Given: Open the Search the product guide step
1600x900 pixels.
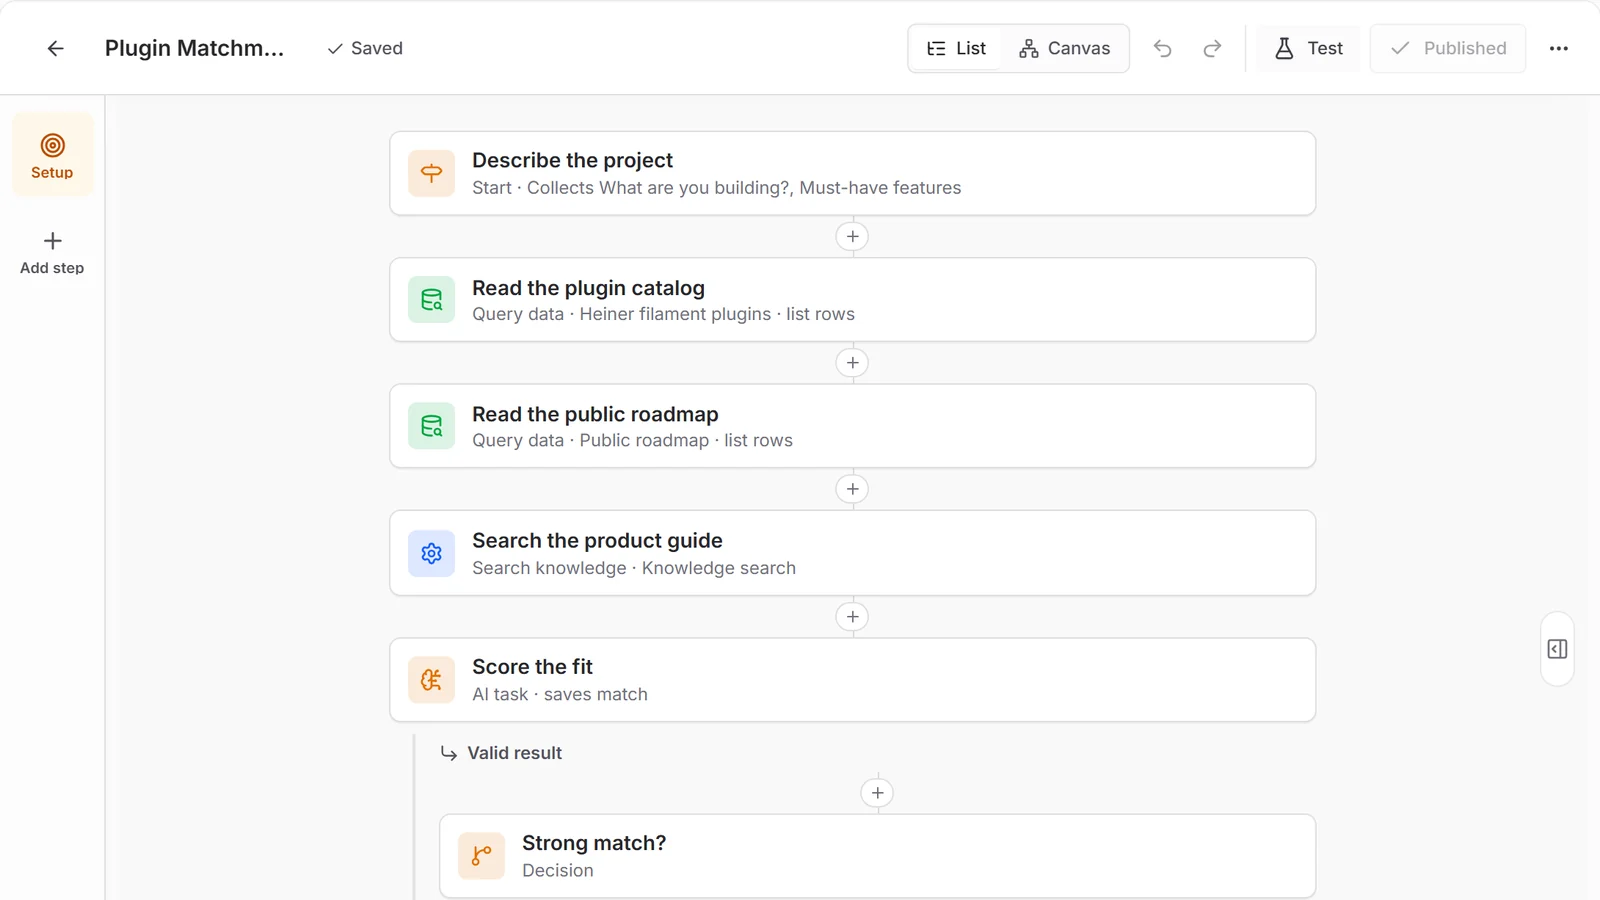Looking at the screenshot, I should point(852,553).
